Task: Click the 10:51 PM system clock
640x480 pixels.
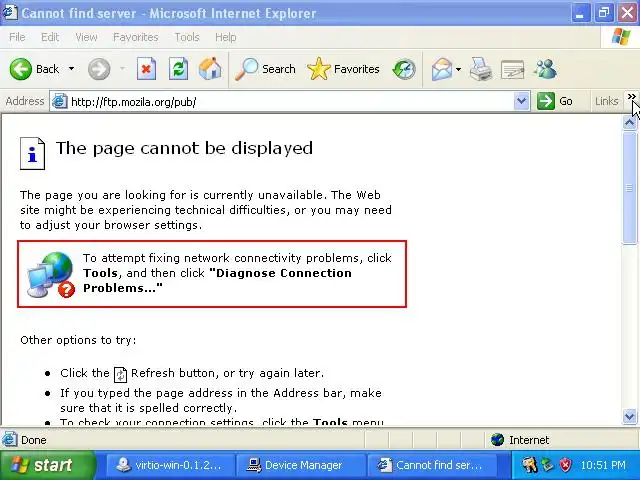Action: click(x=602, y=465)
